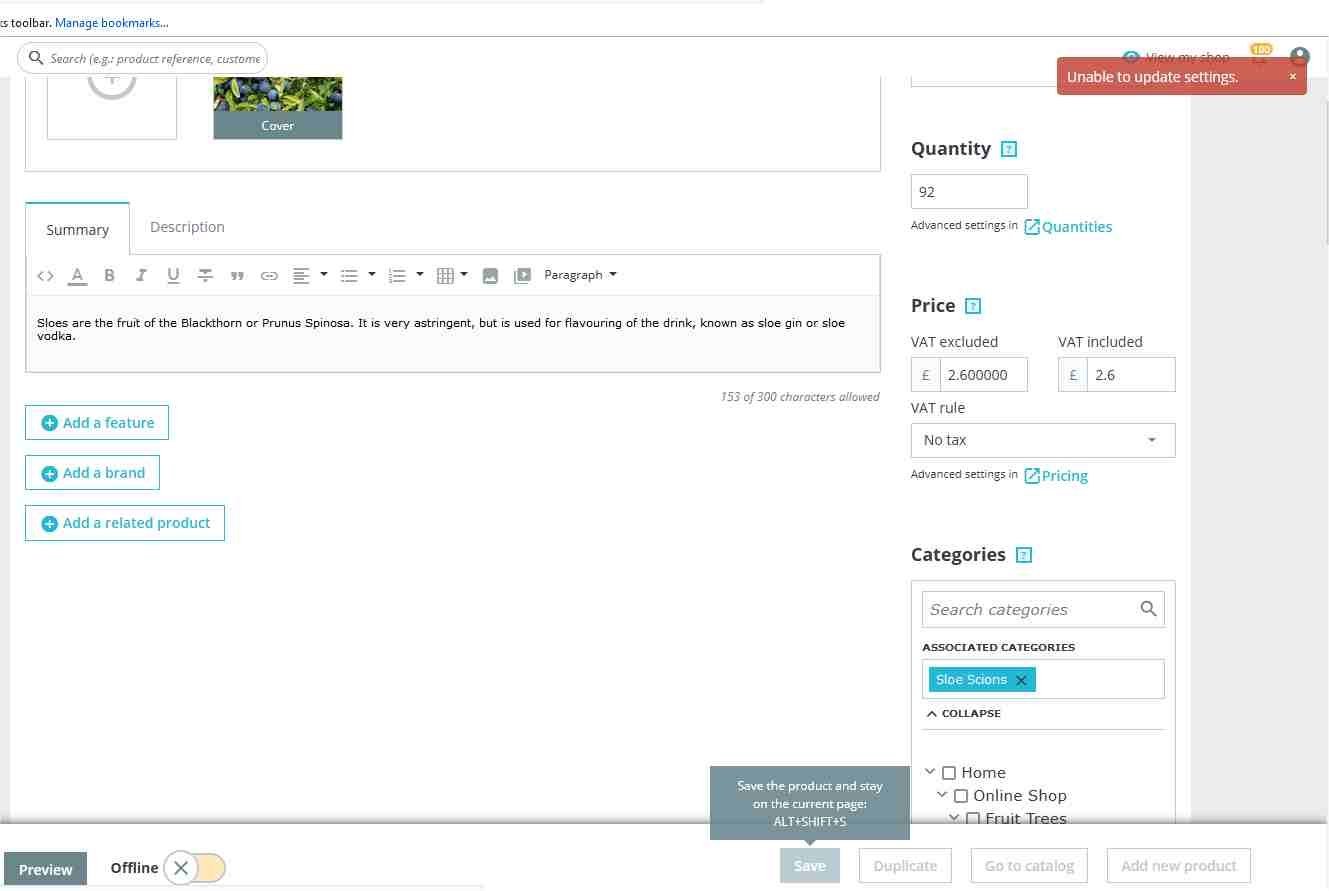Switch to the Description tab

click(187, 227)
